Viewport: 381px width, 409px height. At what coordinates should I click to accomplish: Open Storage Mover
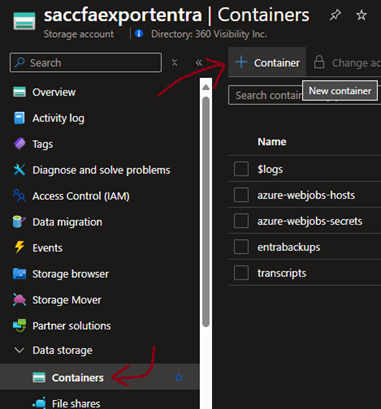pos(66,300)
